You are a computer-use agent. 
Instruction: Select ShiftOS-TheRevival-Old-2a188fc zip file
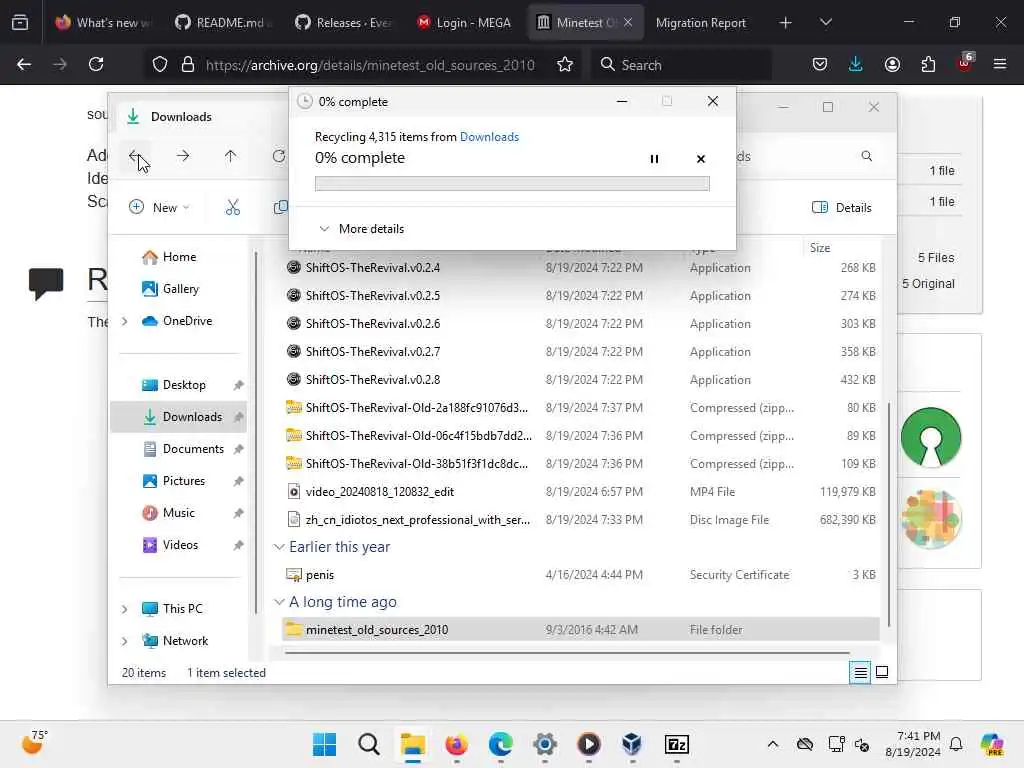581,408
